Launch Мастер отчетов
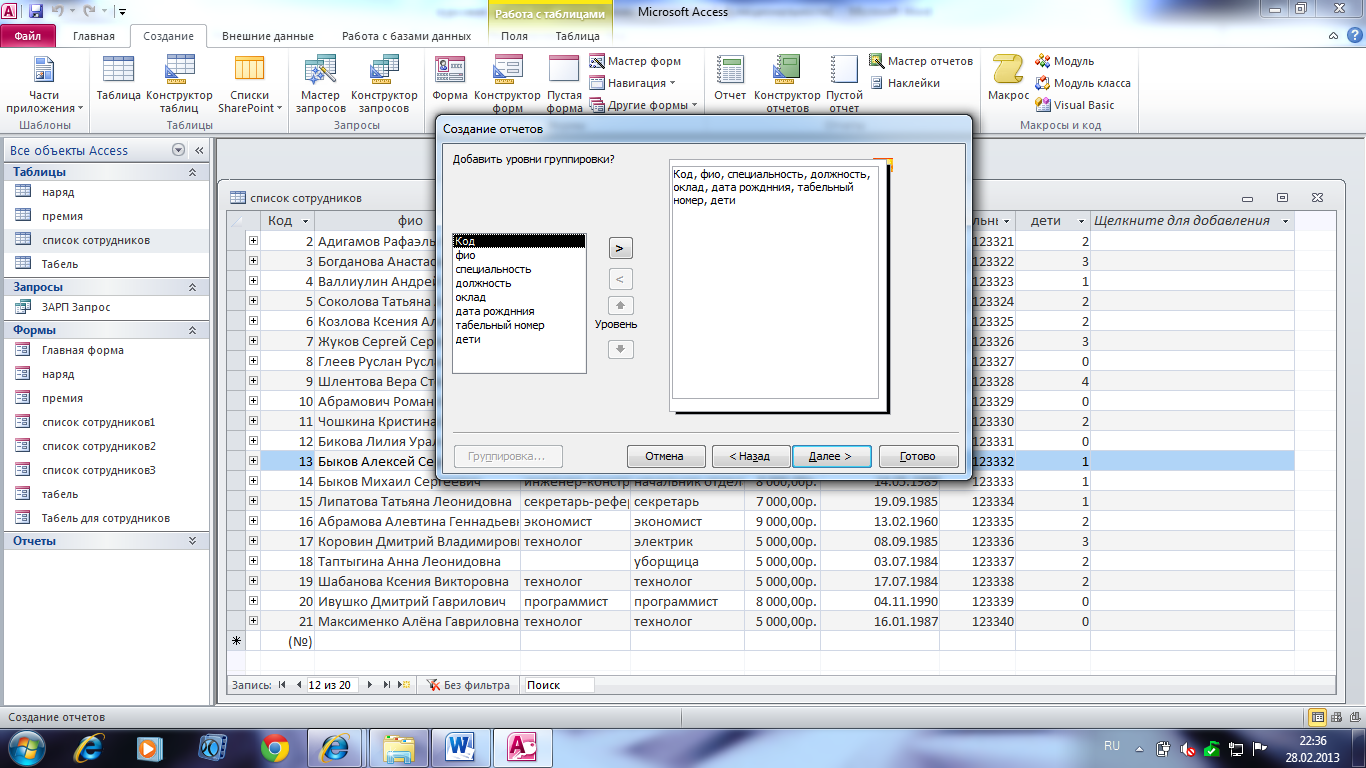The image size is (1366, 768). [921, 61]
